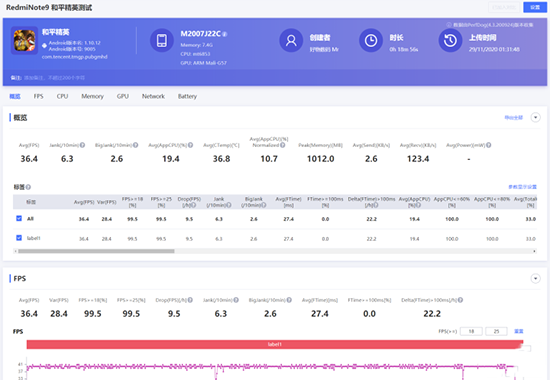
Task: Collapse the overview section with round arrow
Action: point(536,118)
